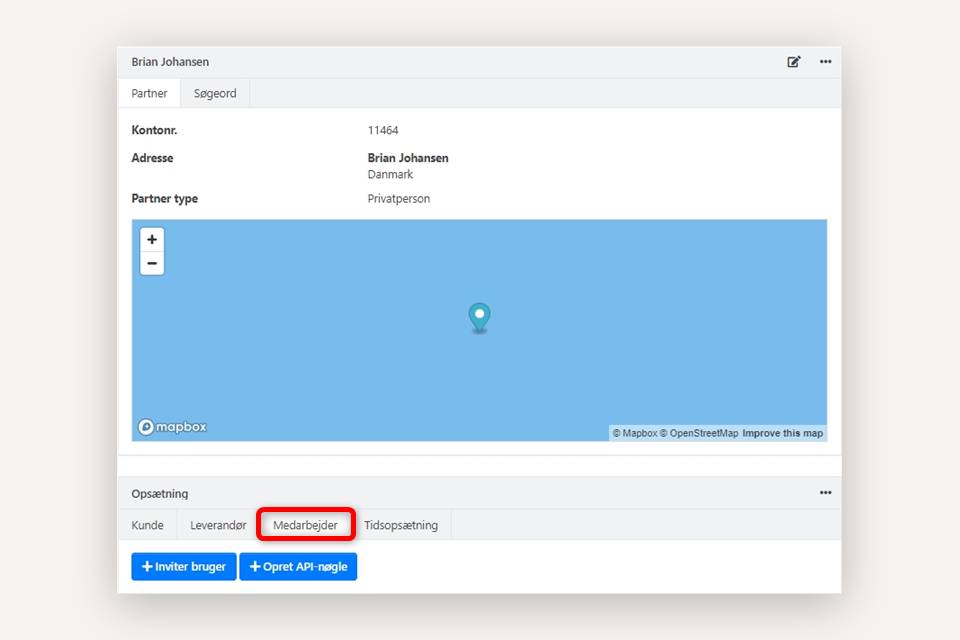This screenshot has height=640, width=960.
Task: Click the account number 11464
Action: click(383, 130)
